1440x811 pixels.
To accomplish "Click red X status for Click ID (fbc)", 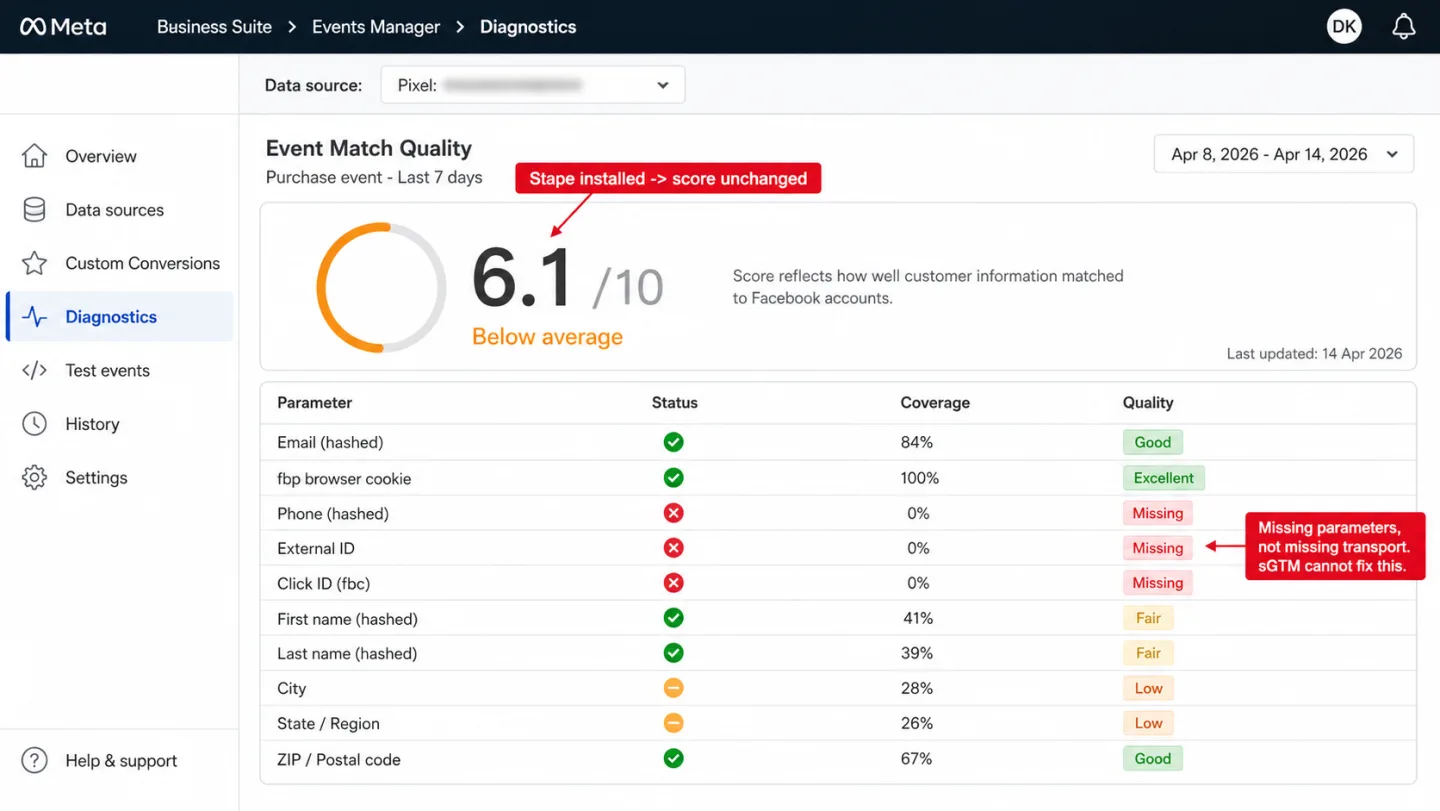I will tap(674, 583).
